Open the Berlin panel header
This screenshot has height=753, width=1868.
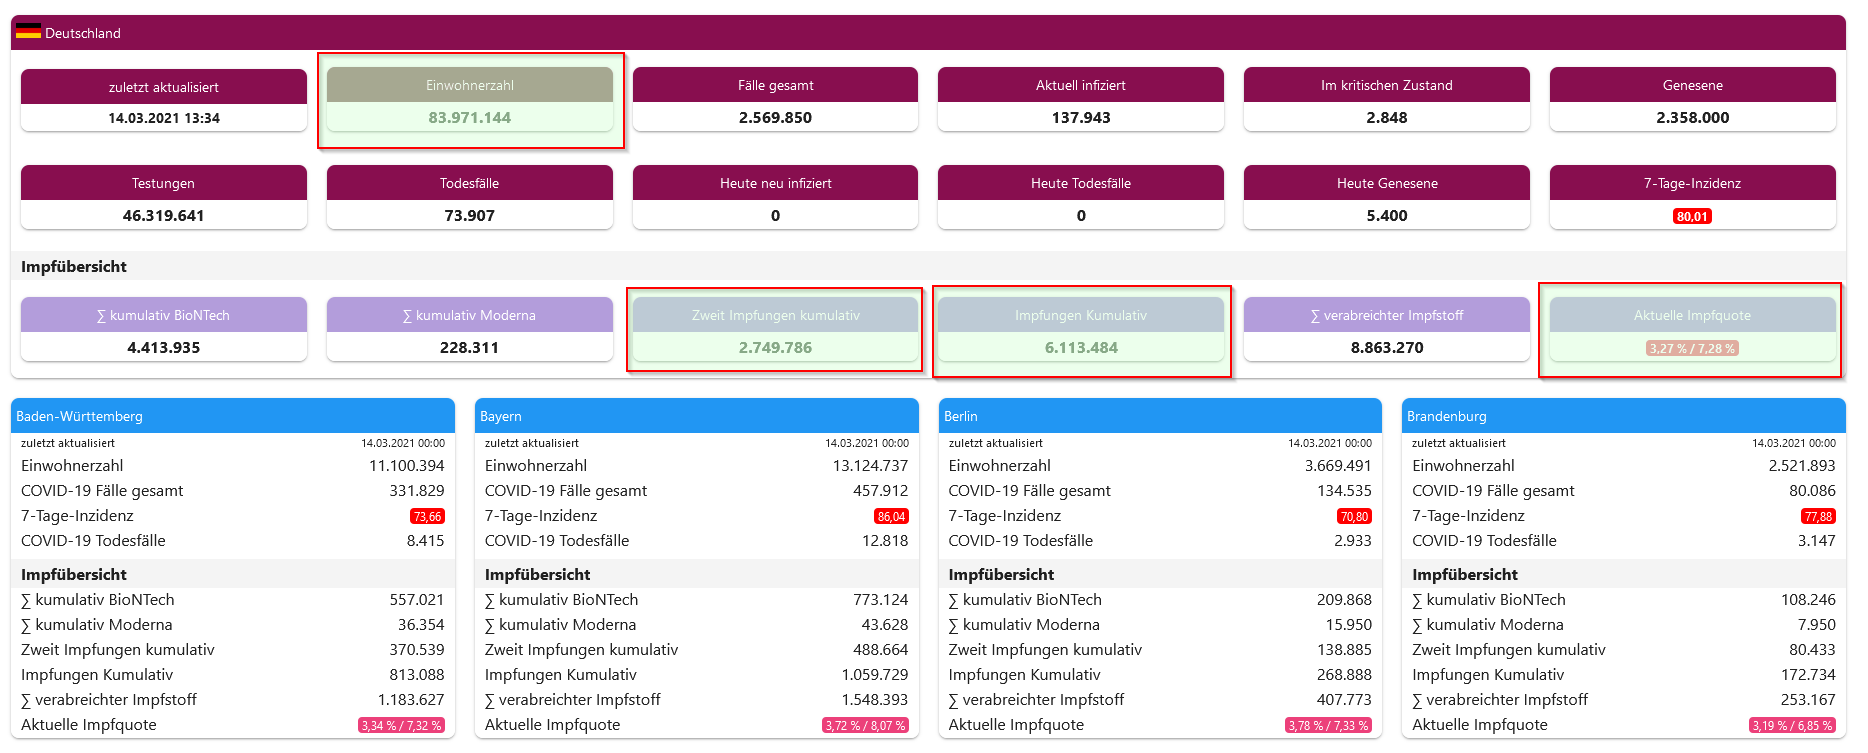click(x=1160, y=416)
